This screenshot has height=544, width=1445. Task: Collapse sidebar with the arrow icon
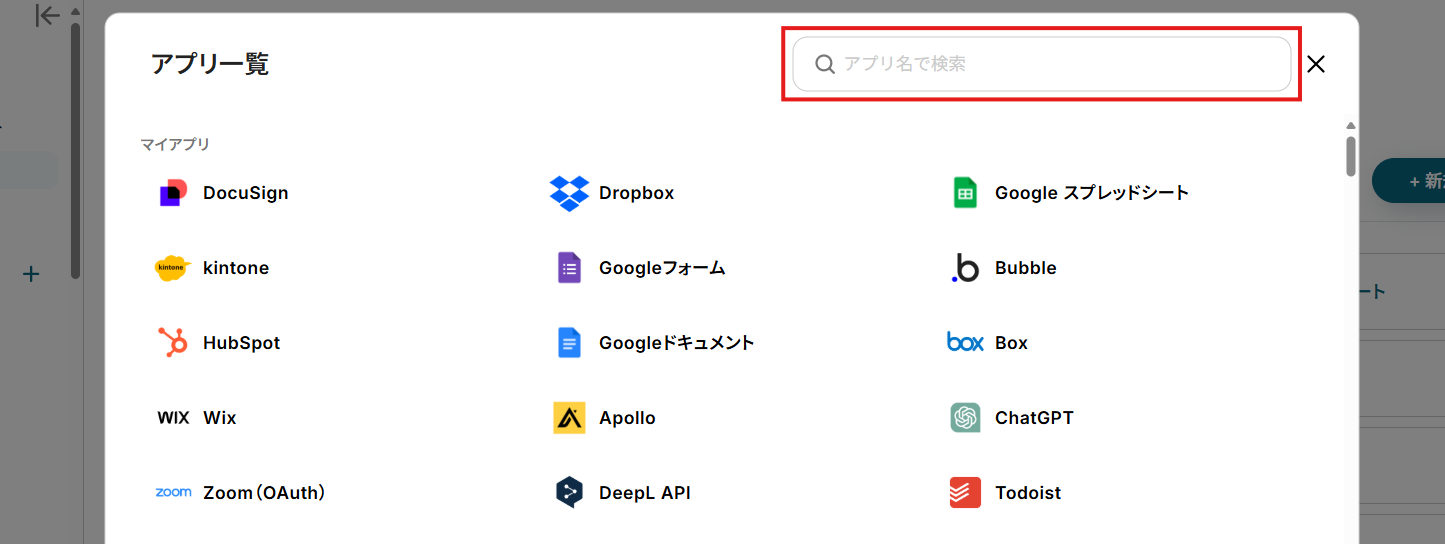[x=47, y=15]
